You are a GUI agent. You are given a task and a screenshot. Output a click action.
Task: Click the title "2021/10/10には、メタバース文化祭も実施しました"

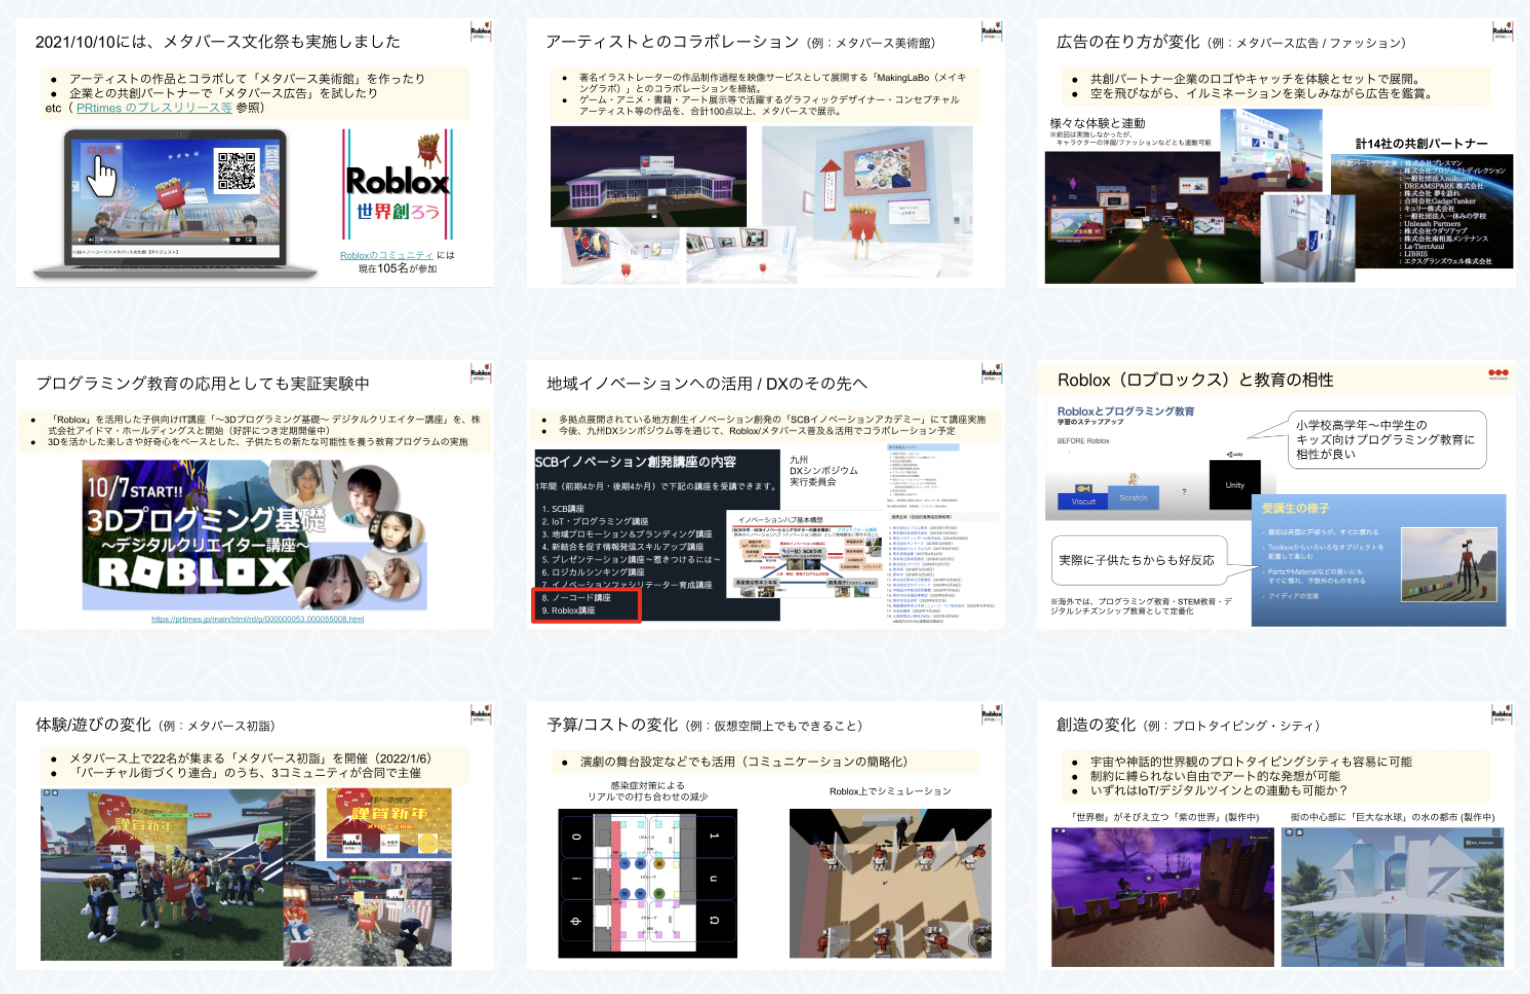click(x=218, y=42)
